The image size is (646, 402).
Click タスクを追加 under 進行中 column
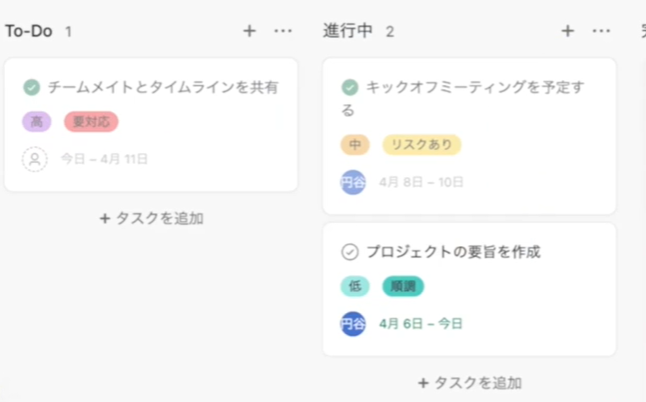470,383
